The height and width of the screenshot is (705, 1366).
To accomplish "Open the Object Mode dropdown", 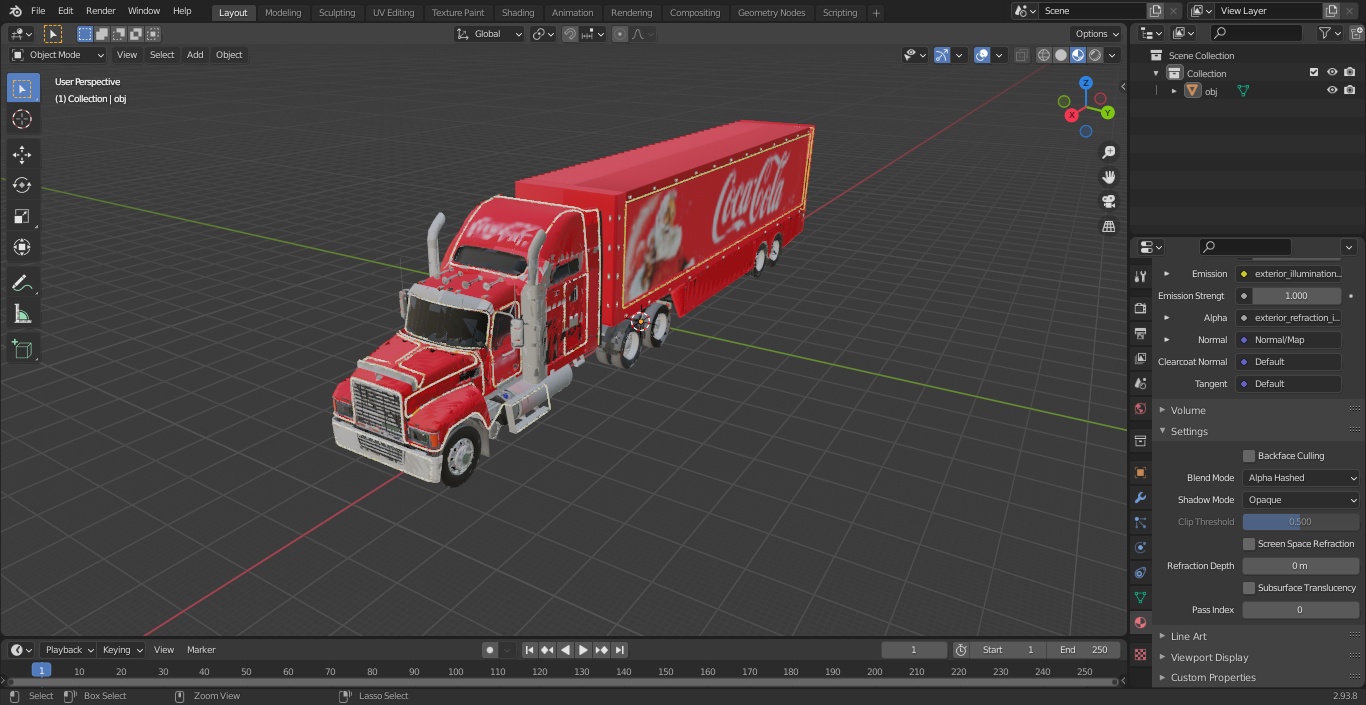I will 58,55.
